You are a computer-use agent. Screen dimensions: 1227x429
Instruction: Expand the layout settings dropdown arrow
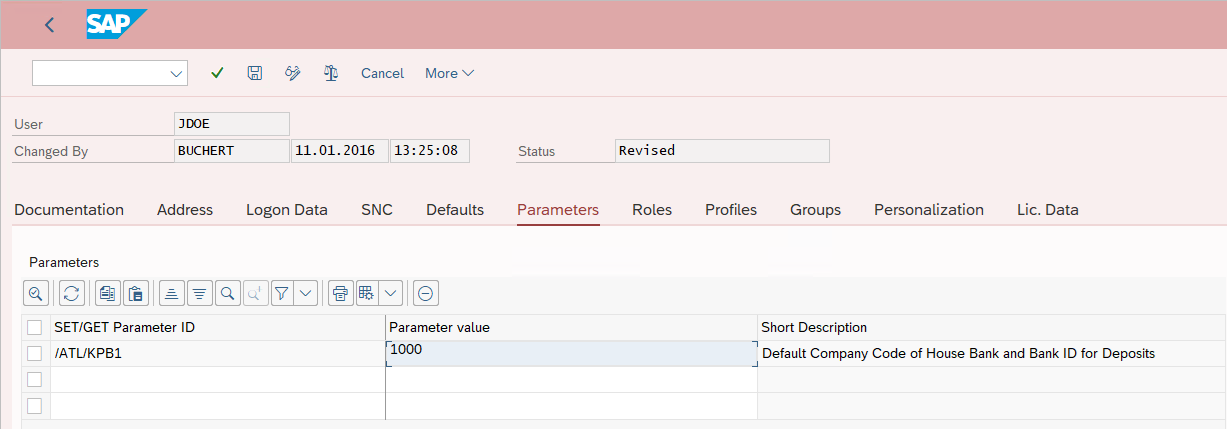390,293
